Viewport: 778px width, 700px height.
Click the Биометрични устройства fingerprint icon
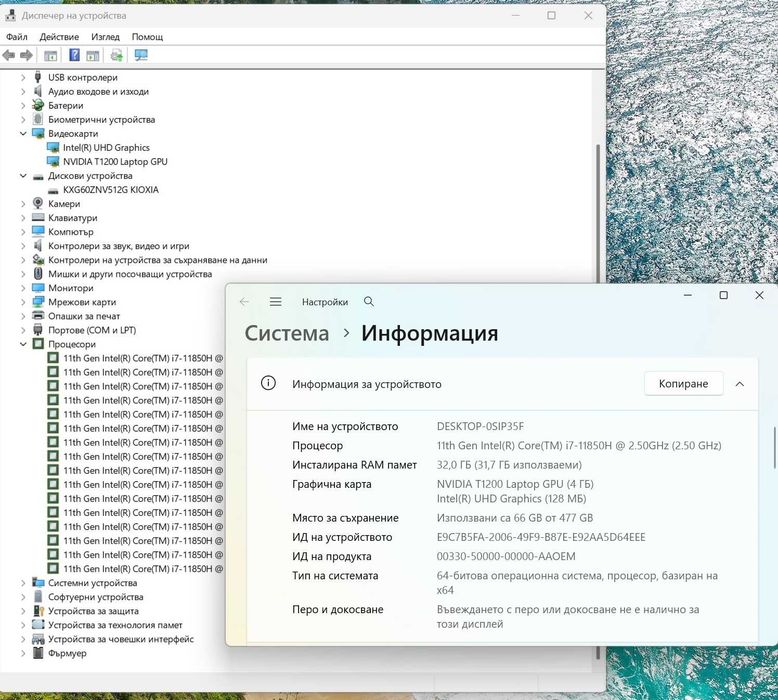[x=38, y=119]
